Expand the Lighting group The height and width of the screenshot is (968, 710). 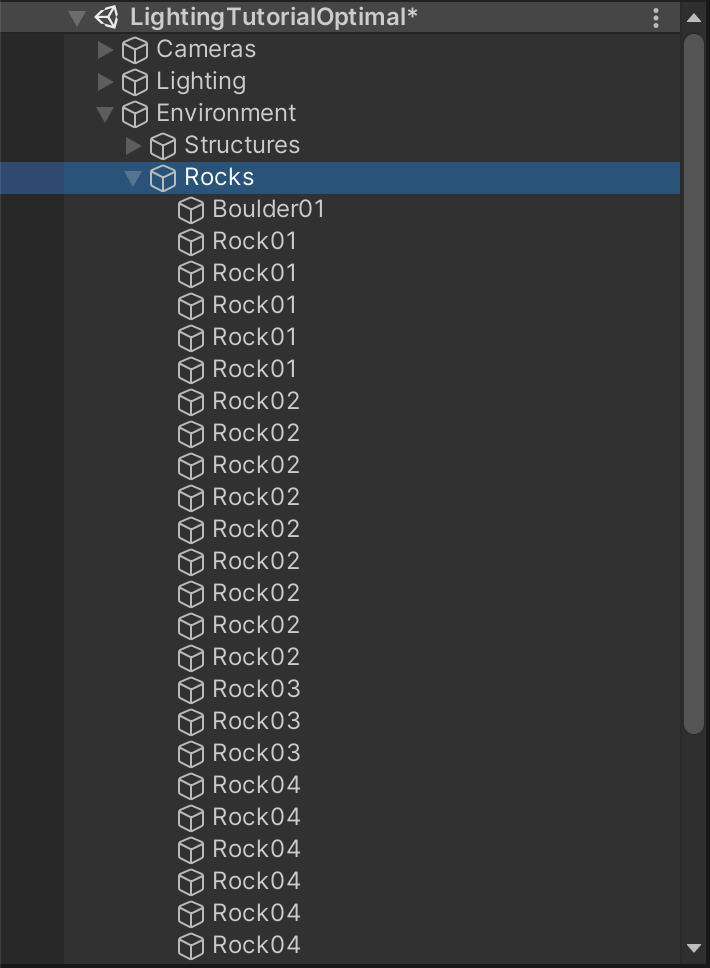pyautogui.click(x=105, y=82)
